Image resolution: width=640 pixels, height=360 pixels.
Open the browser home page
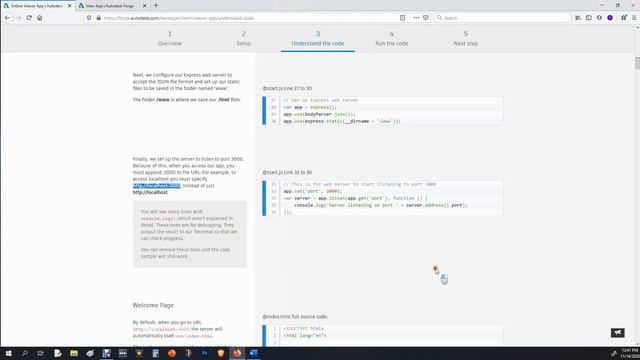pos(40,18)
